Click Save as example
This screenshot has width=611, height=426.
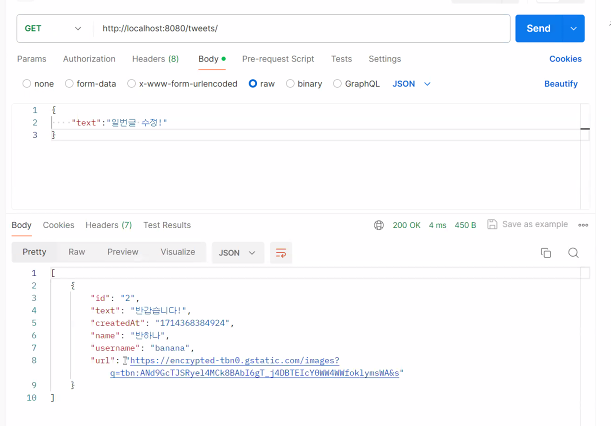(x=535, y=224)
